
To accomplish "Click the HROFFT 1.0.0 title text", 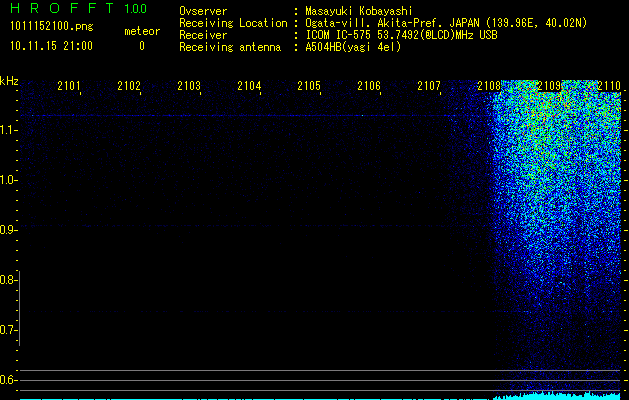I will (x=79, y=8).
